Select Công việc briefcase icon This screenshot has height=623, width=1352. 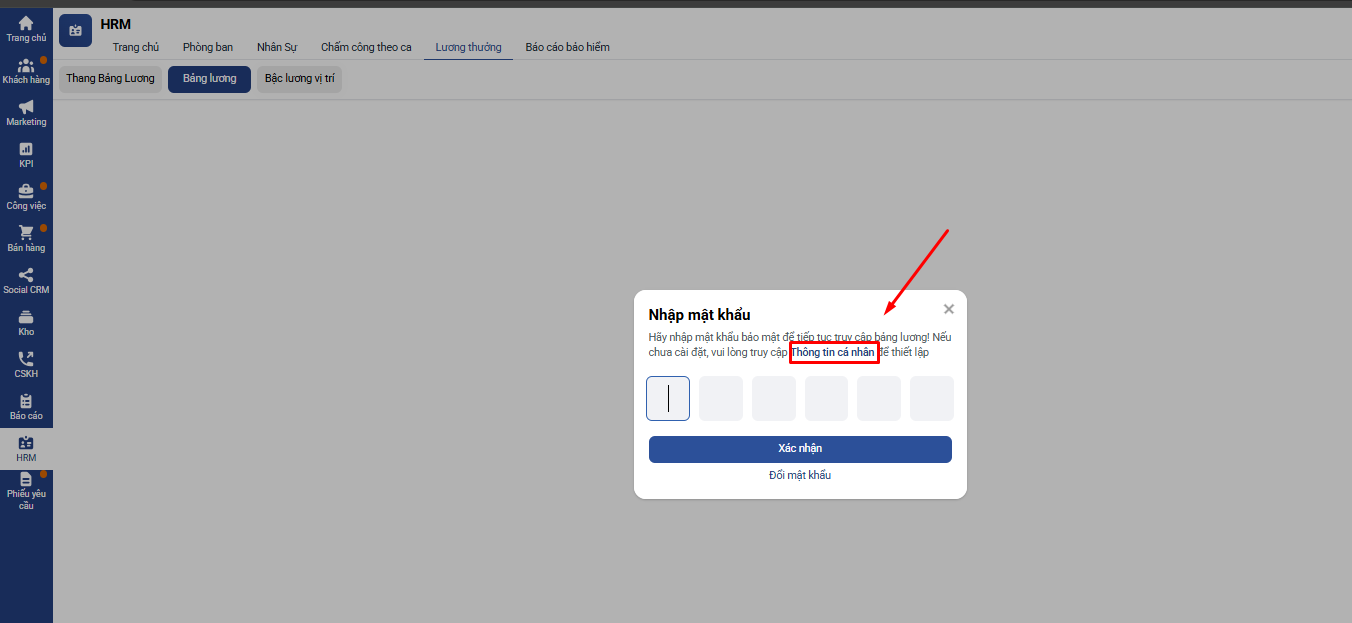[x=26, y=191]
